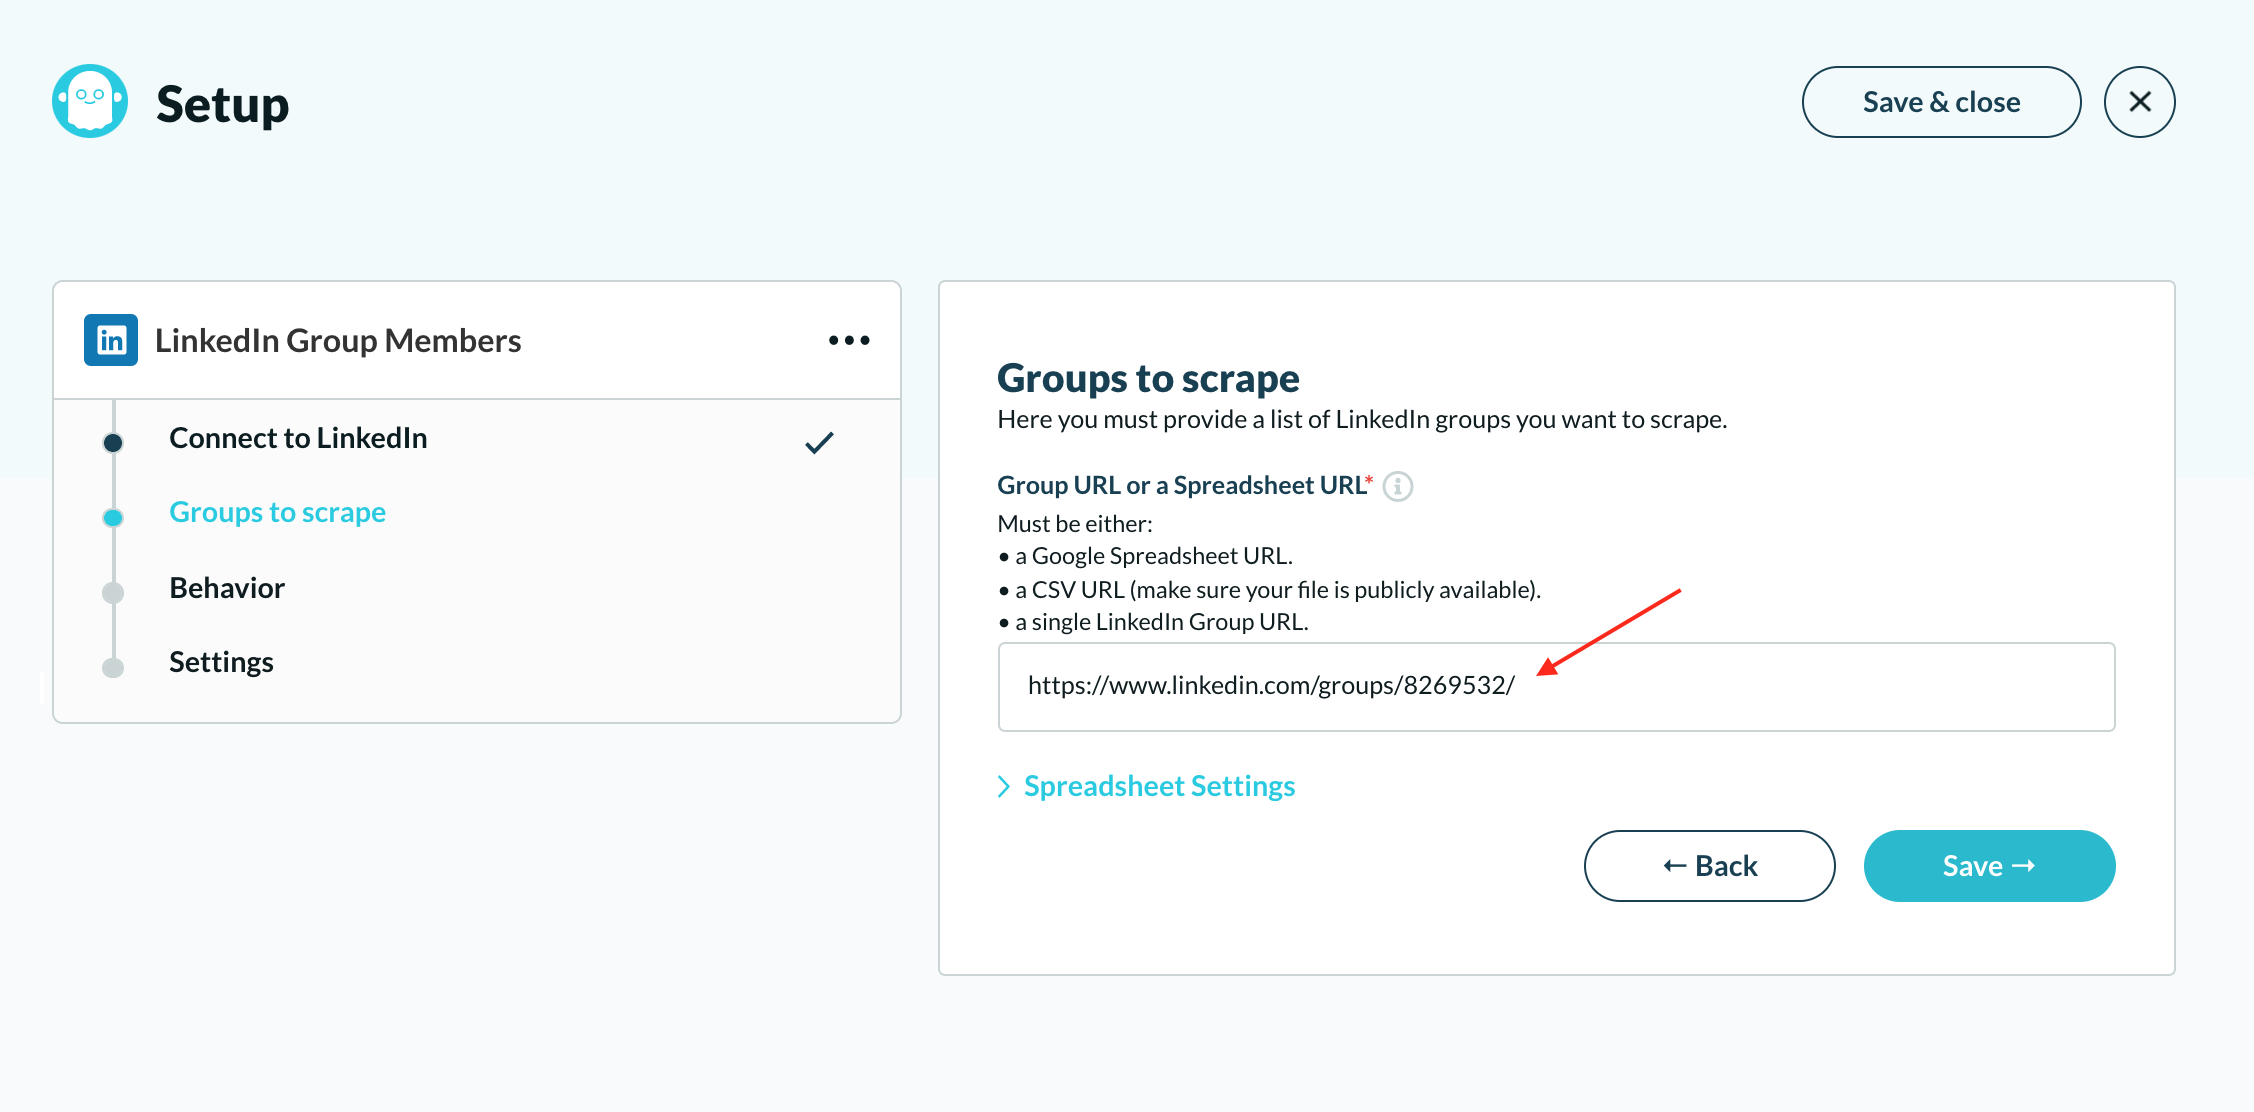The height and width of the screenshot is (1112, 2254).
Task: Click the 'Here you must provide a list' description
Action: 1362,419
